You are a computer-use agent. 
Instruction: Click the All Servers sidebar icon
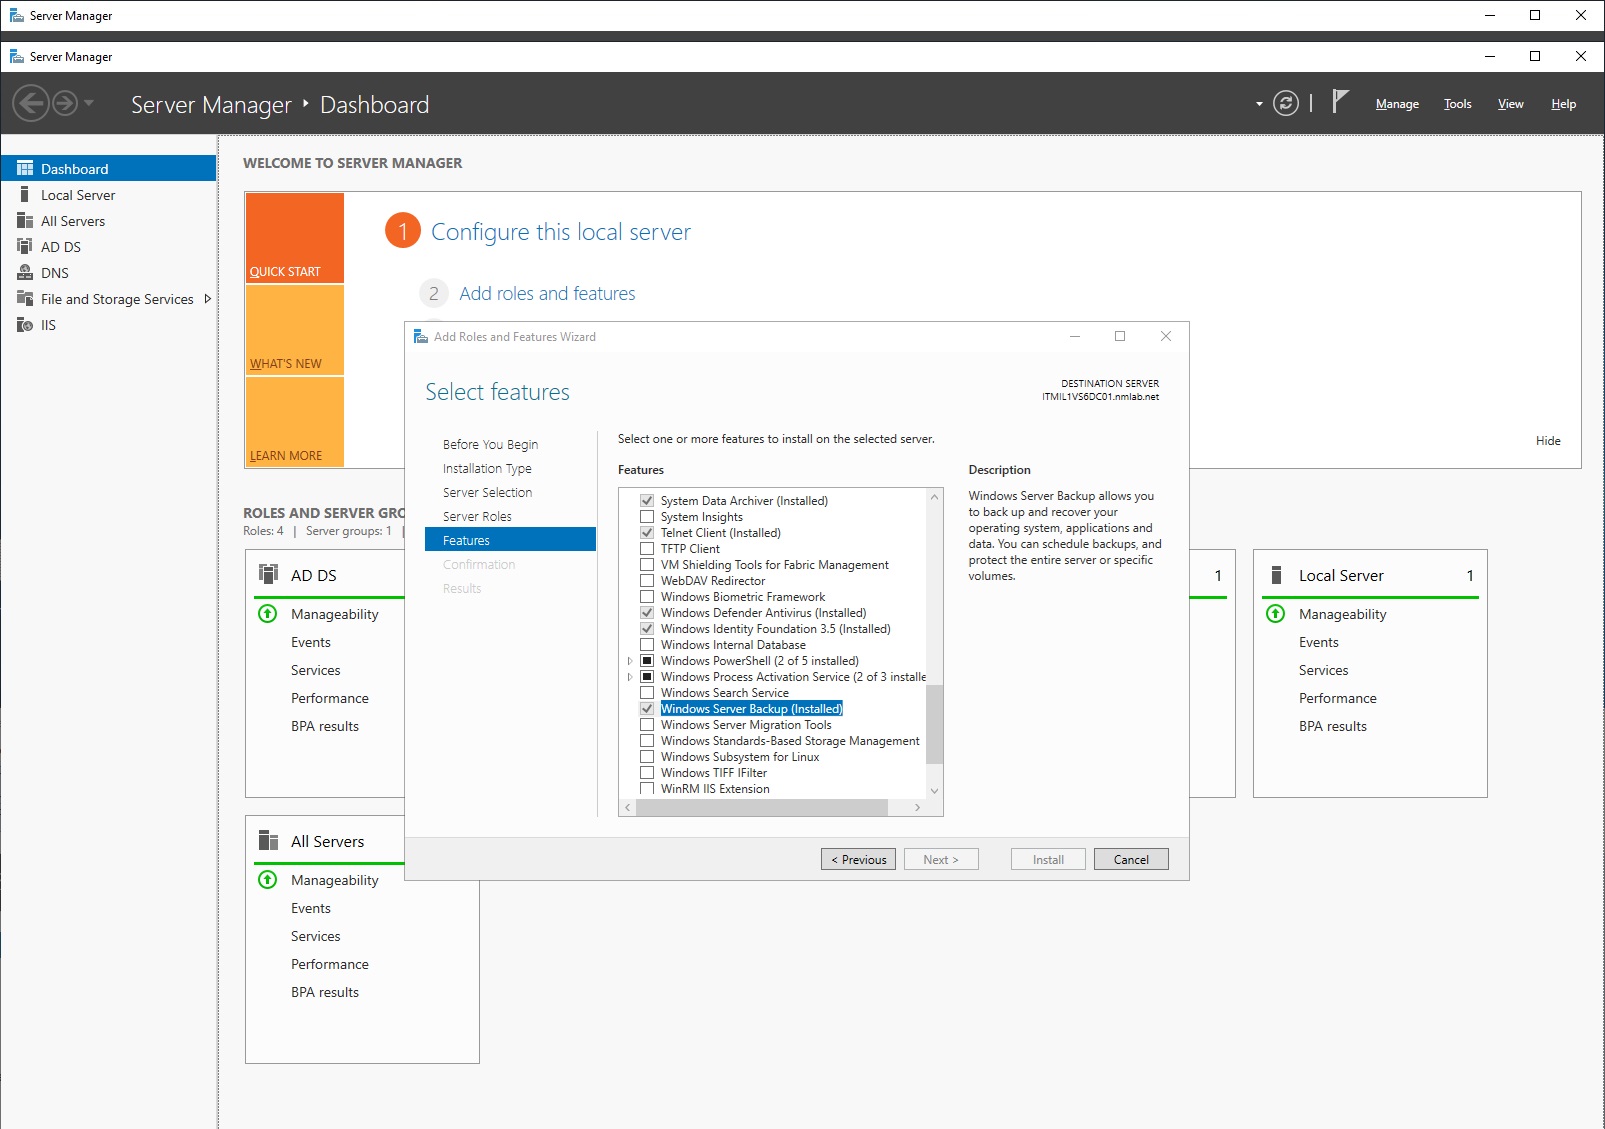click(x=25, y=220)
